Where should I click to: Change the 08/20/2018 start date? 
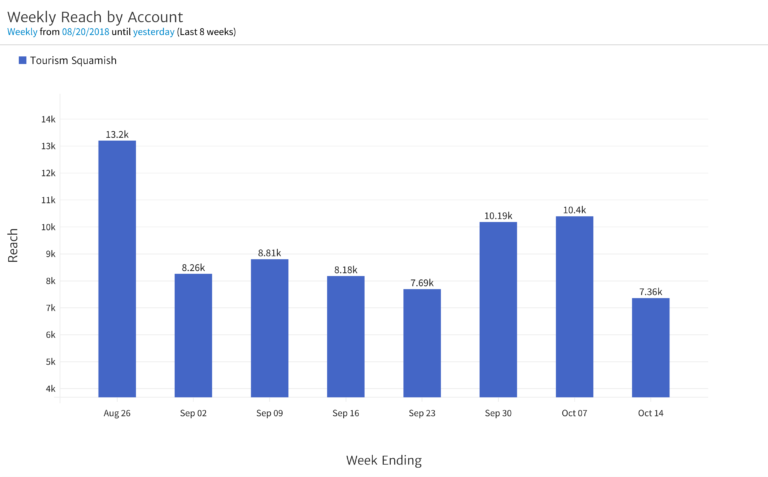[x=85, y=31]
